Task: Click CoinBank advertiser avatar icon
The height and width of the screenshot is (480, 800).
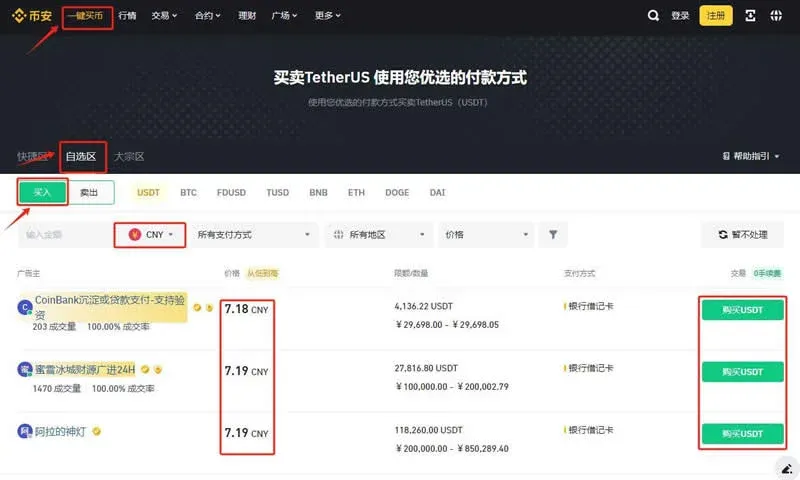Action: click(24, 308)
